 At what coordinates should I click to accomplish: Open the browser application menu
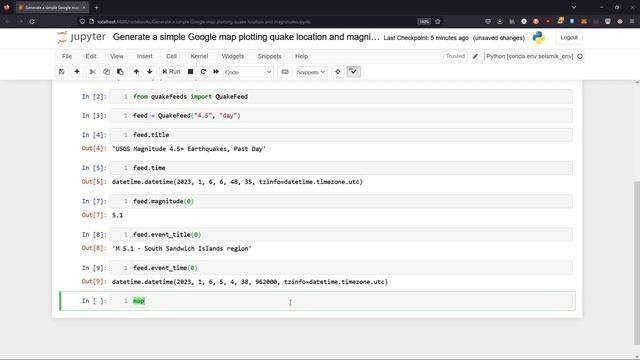coord(632,21)
